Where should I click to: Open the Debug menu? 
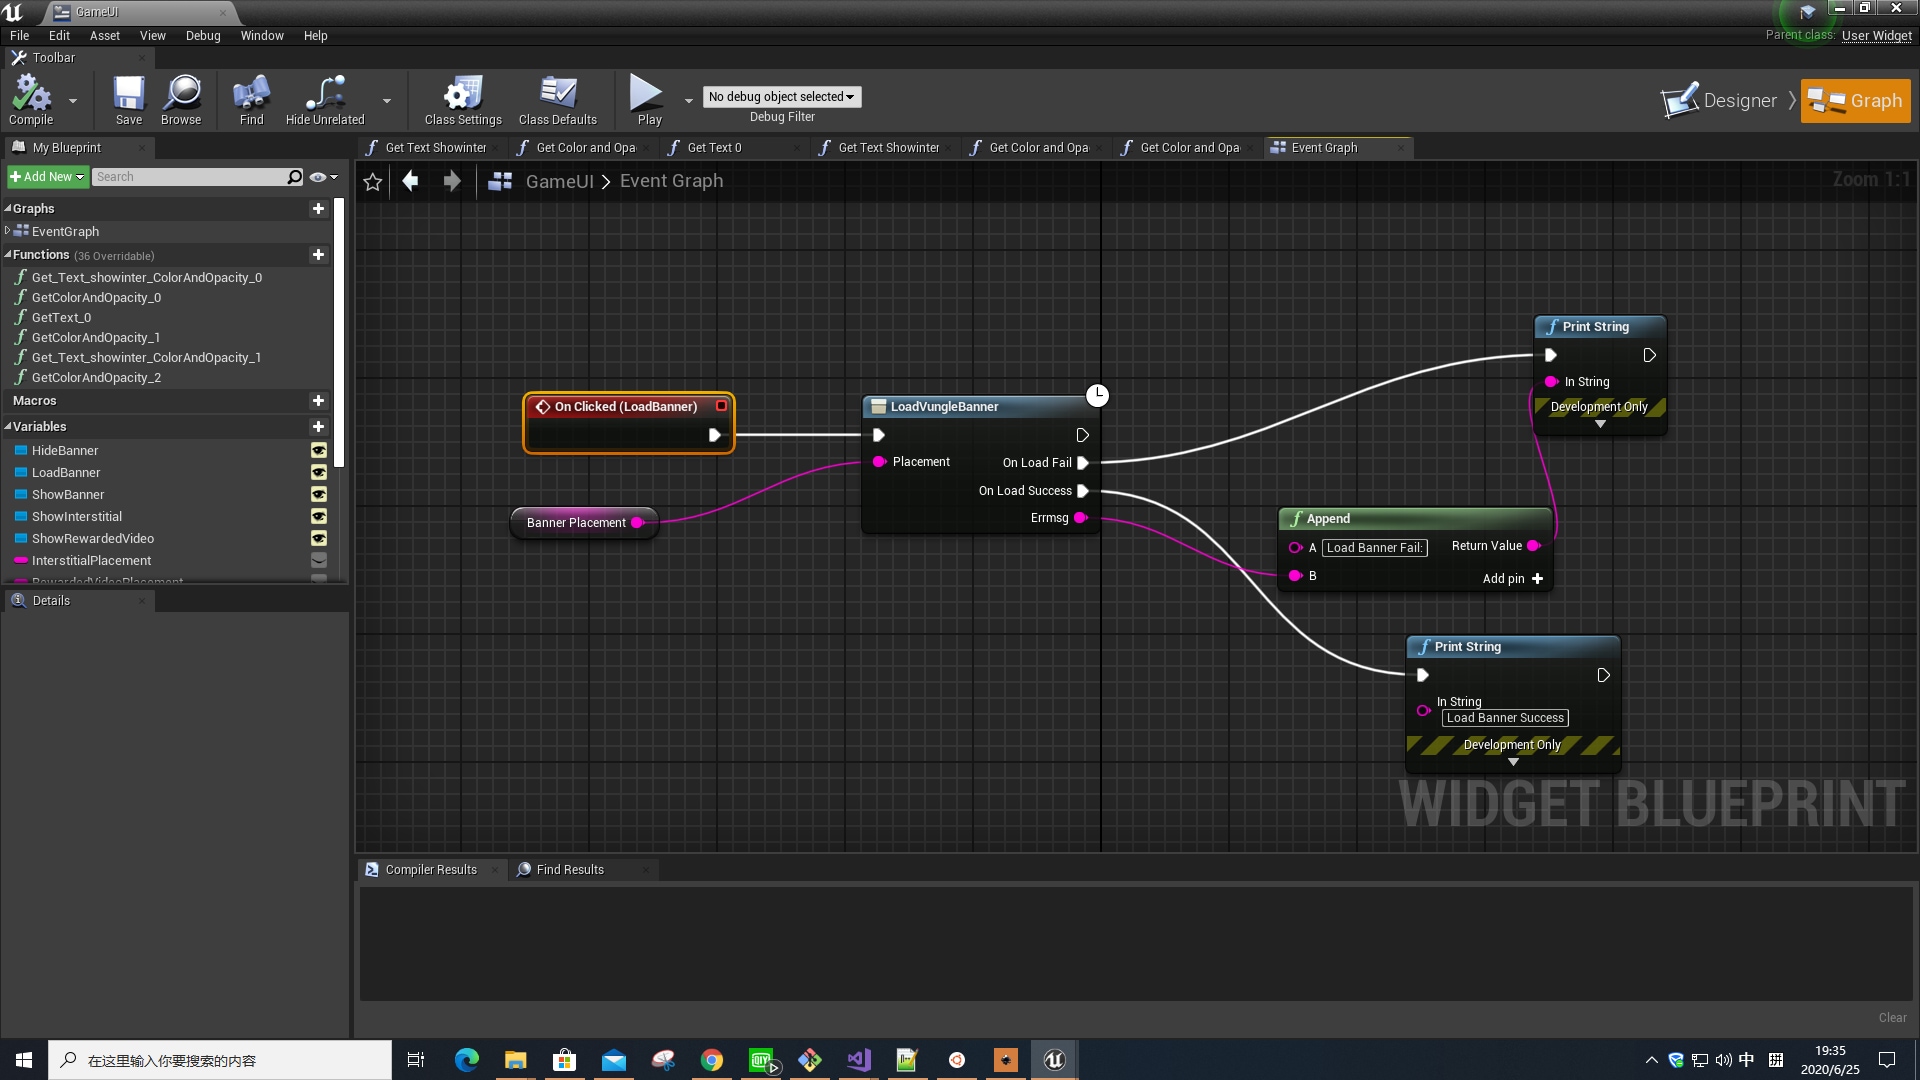203,35
